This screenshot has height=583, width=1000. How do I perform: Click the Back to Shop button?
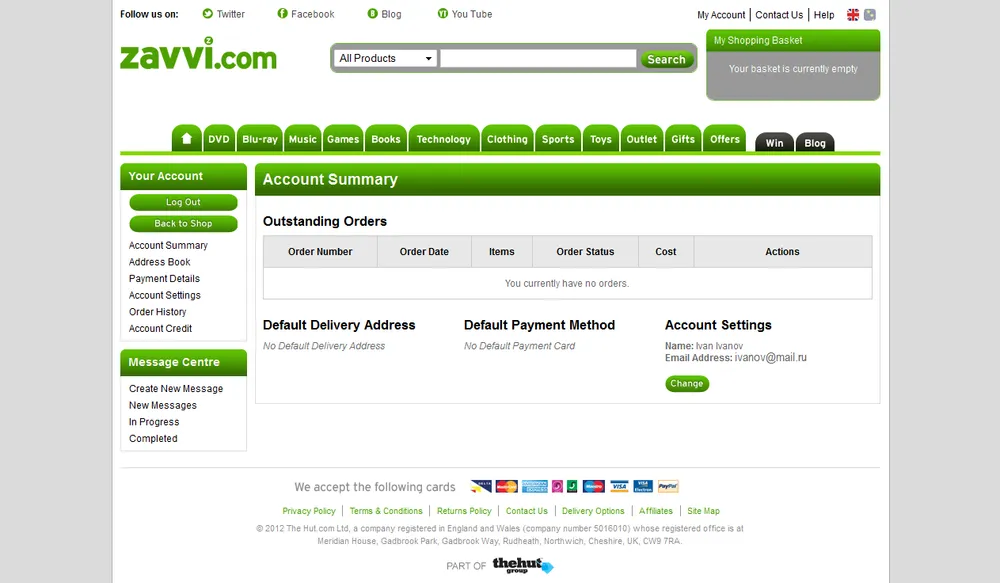[x=183, y=223]
